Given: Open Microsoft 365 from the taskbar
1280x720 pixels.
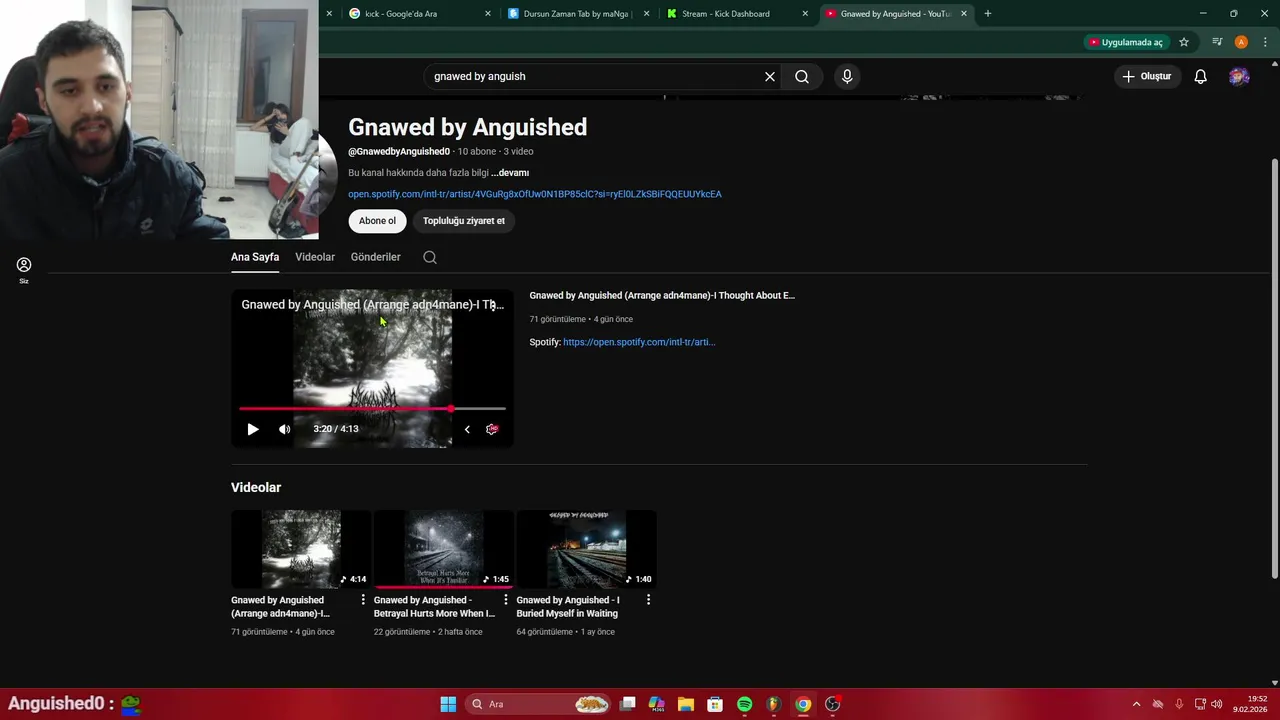Looking at the screenshot, I should tap(657, 704).
